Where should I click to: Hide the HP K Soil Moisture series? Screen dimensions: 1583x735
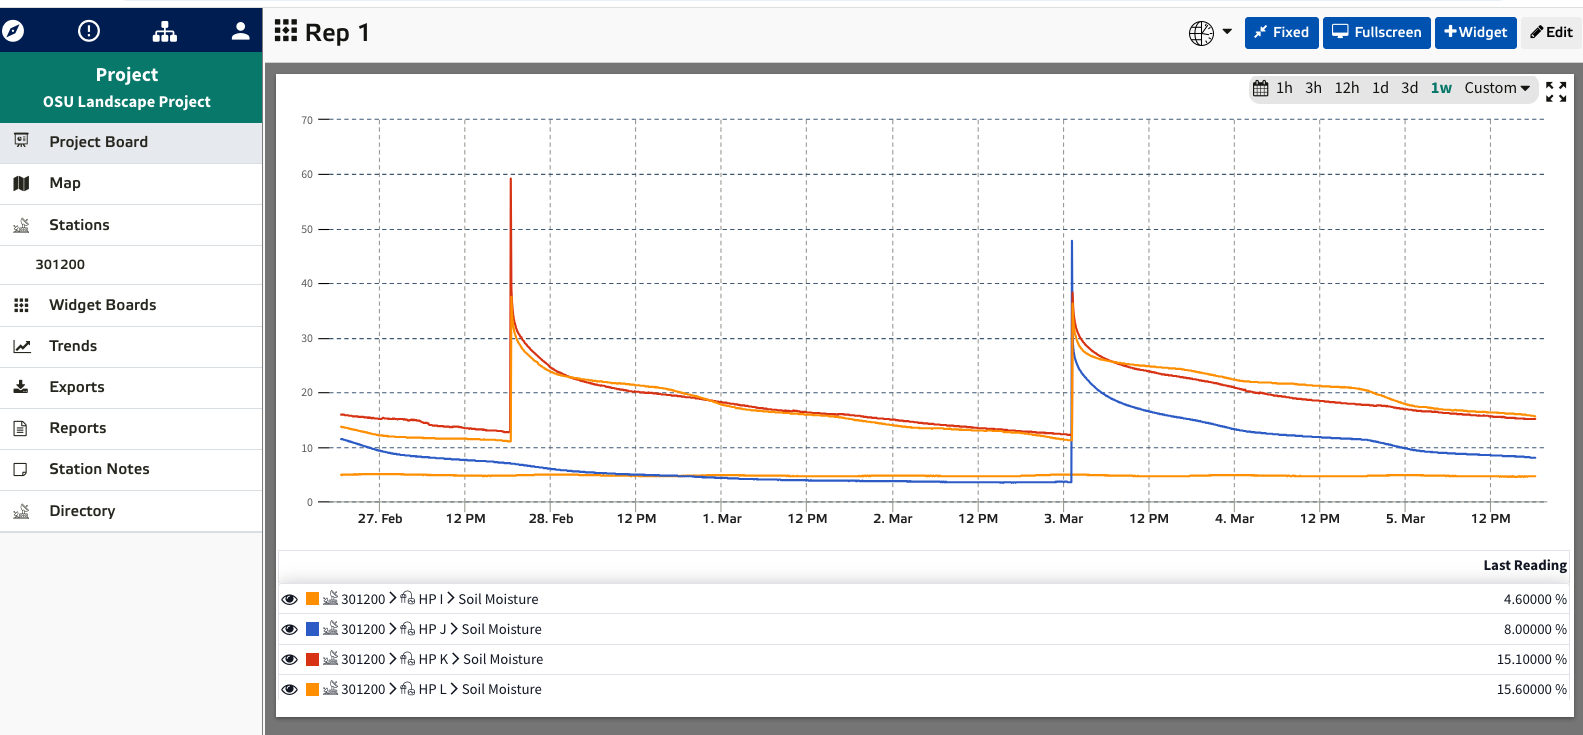click(290, 659)
